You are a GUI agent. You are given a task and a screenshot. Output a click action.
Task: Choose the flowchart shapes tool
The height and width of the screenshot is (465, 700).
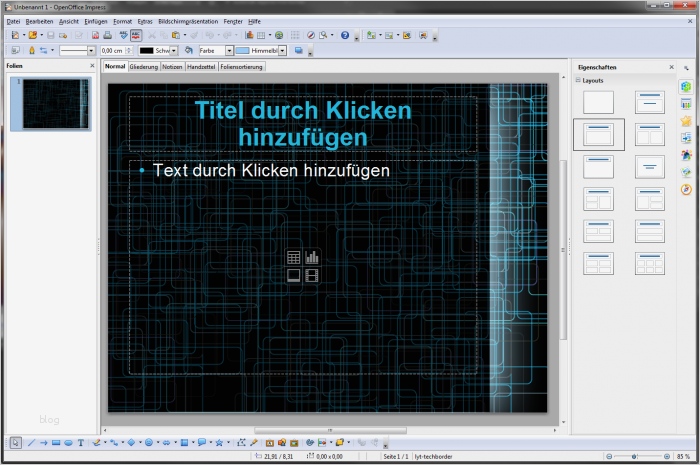pos(184,443)
